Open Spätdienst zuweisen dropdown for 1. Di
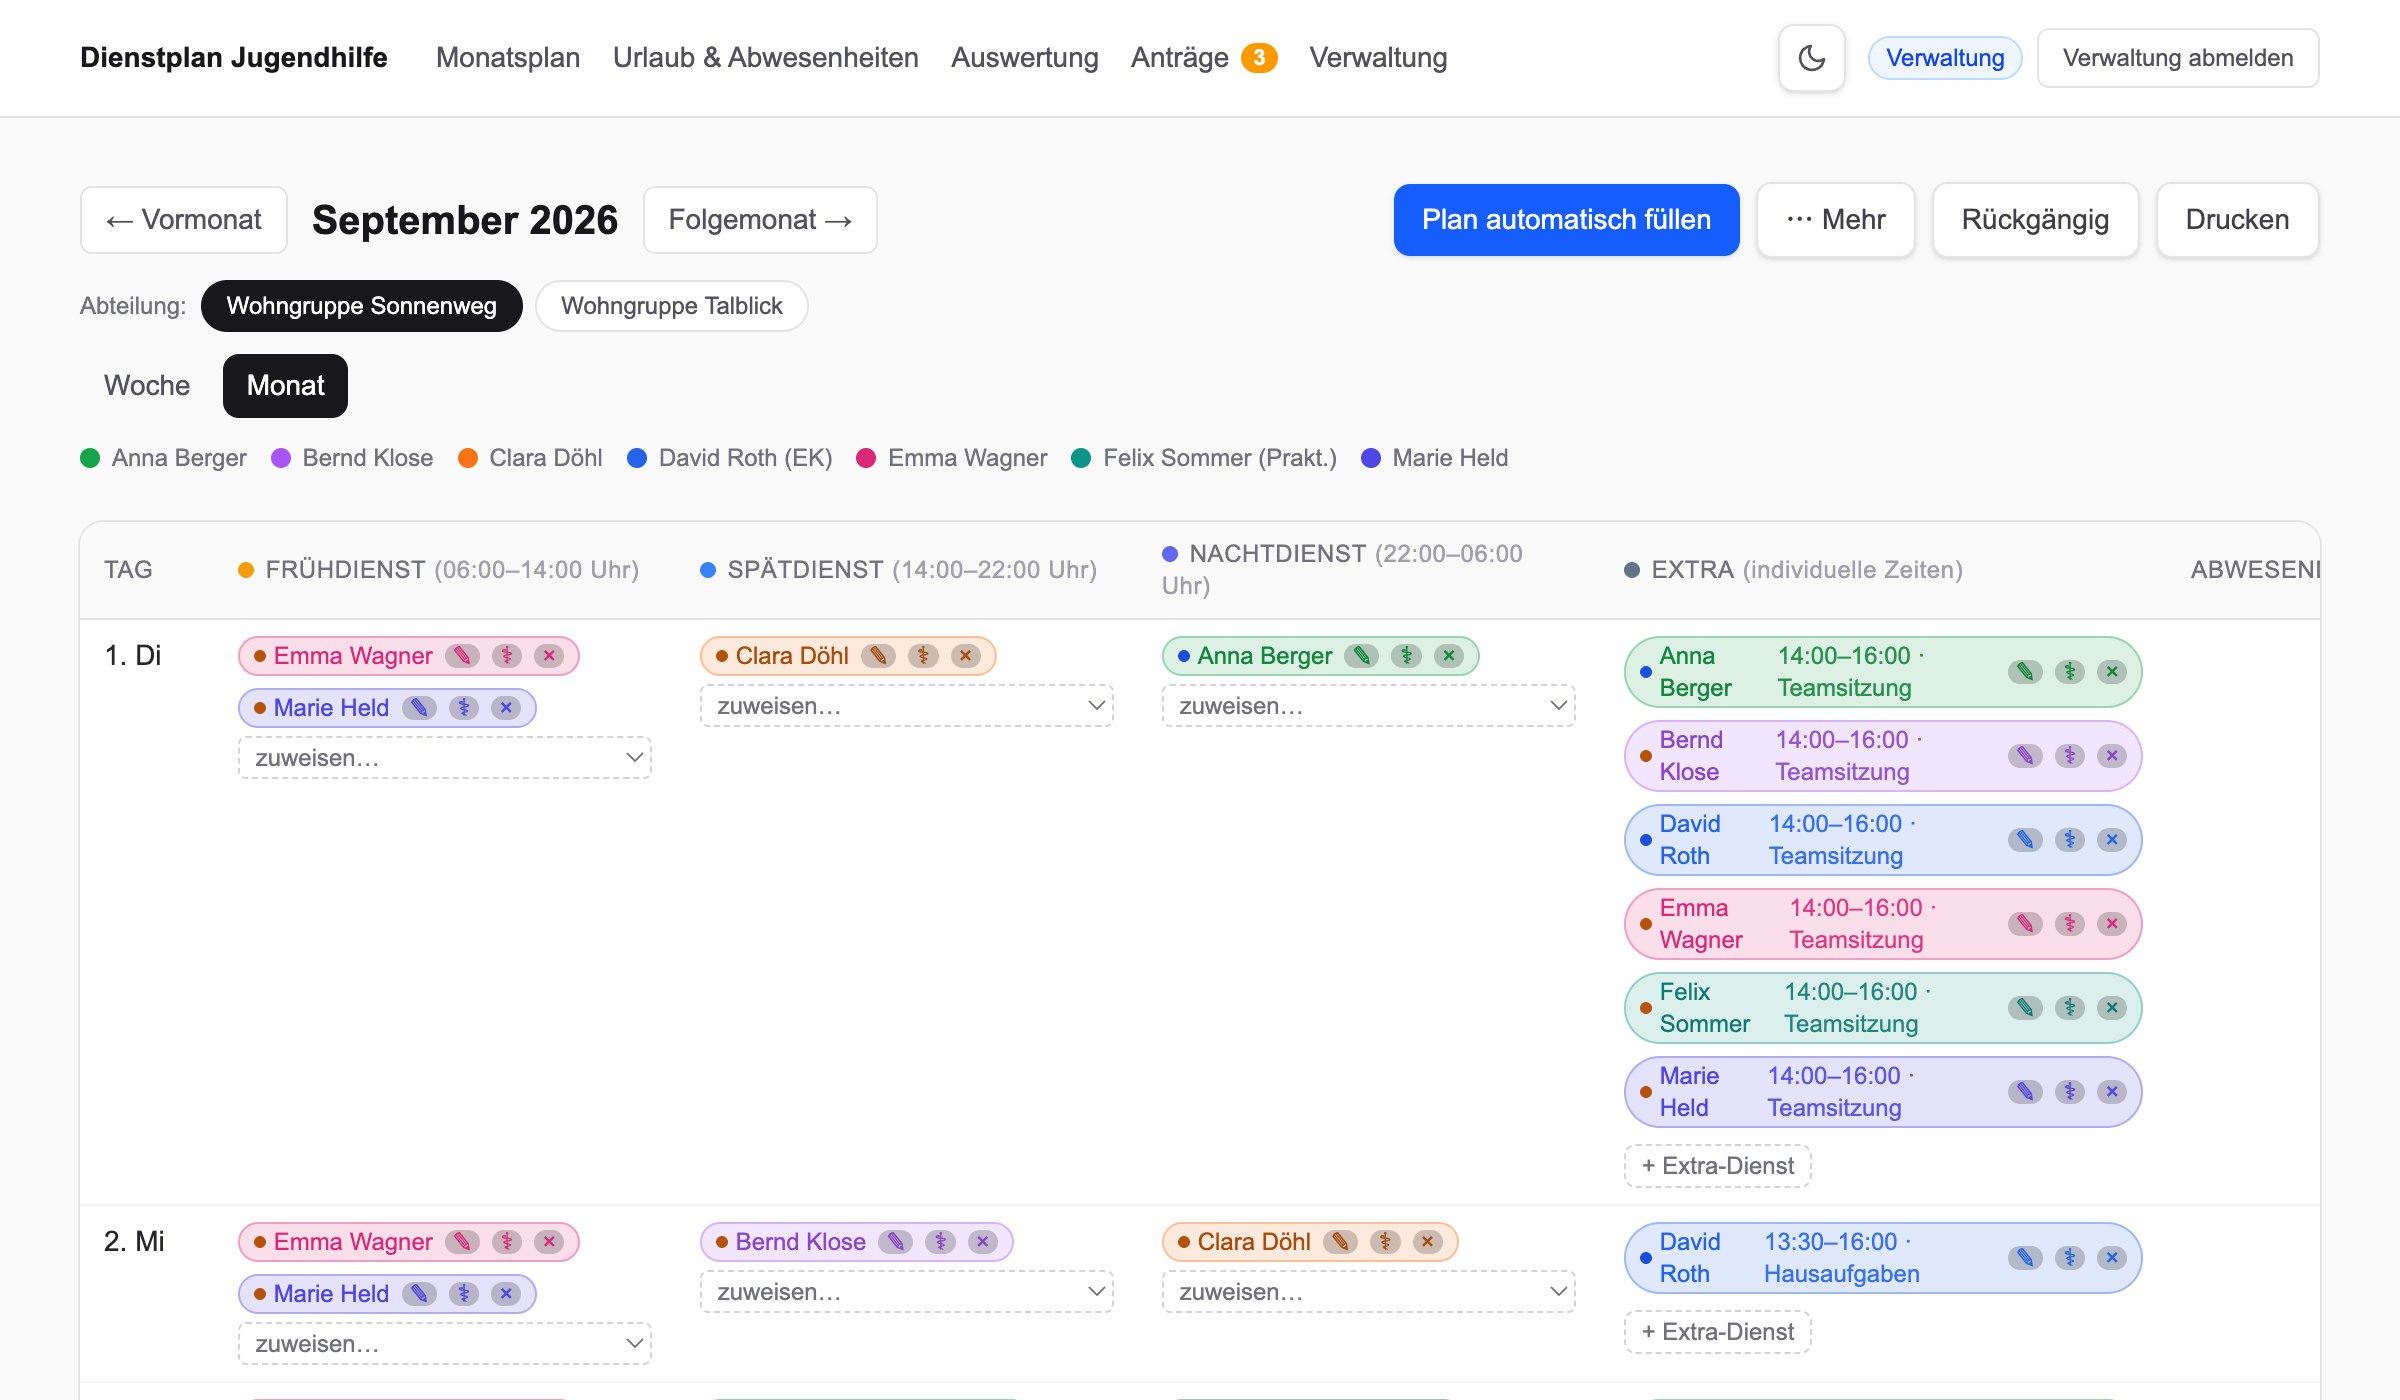The height and width of the screenshot is (1400, 2400). point(907,706)
